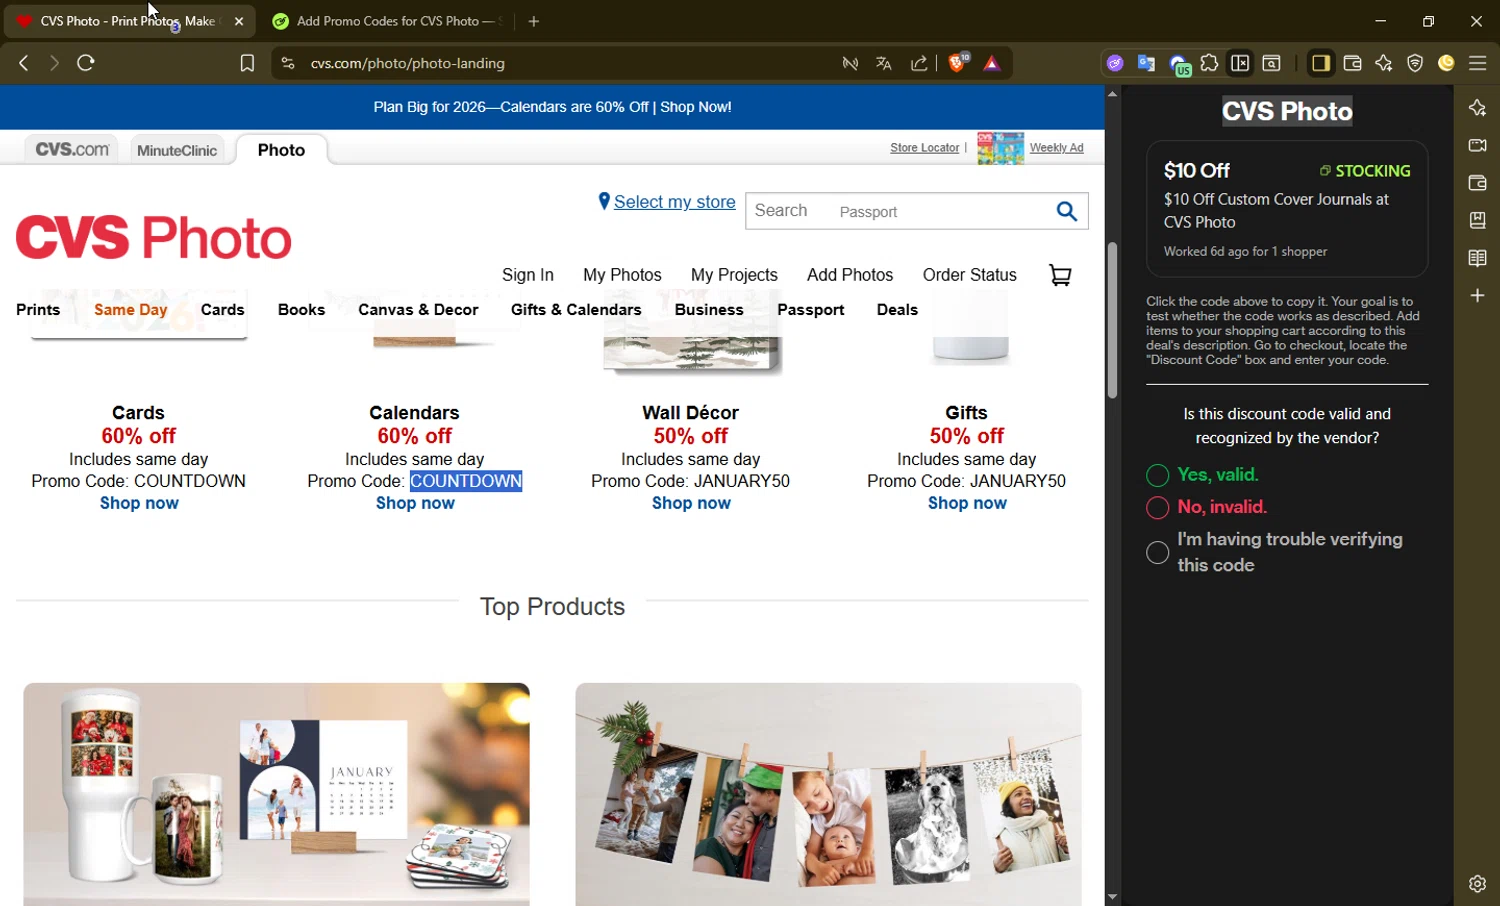Click Shop now under Cards

(x=139, y=504)
